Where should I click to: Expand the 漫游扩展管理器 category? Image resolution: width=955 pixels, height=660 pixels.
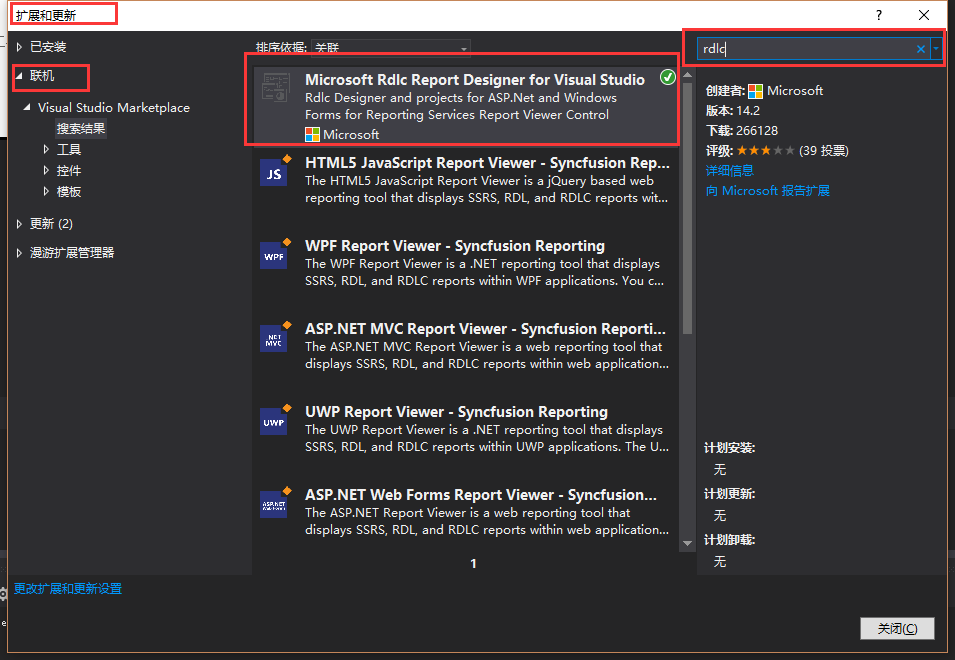(x=19, y=253)
